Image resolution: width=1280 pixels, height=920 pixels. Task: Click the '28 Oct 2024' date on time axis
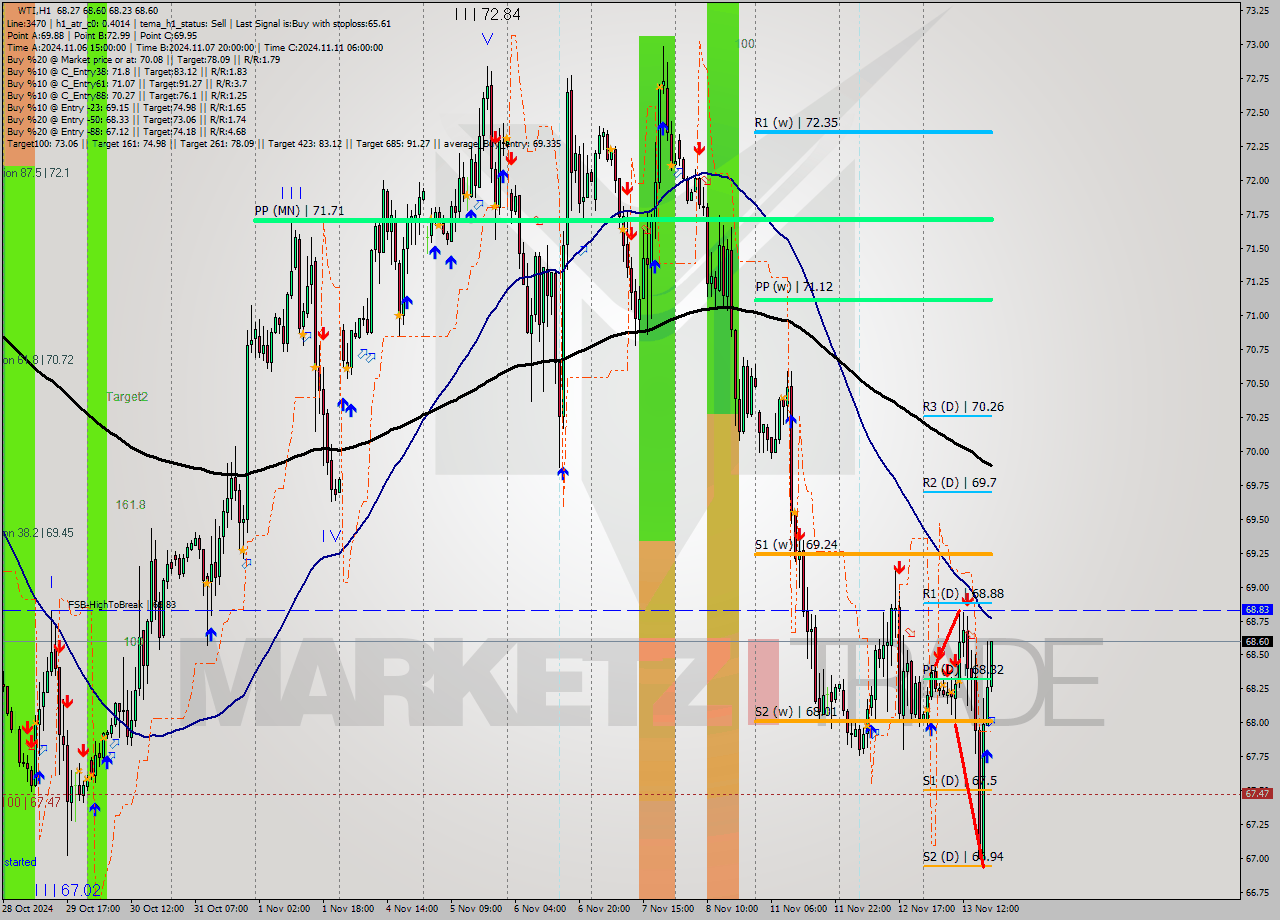pyautogui.click(x=27, y=909)
